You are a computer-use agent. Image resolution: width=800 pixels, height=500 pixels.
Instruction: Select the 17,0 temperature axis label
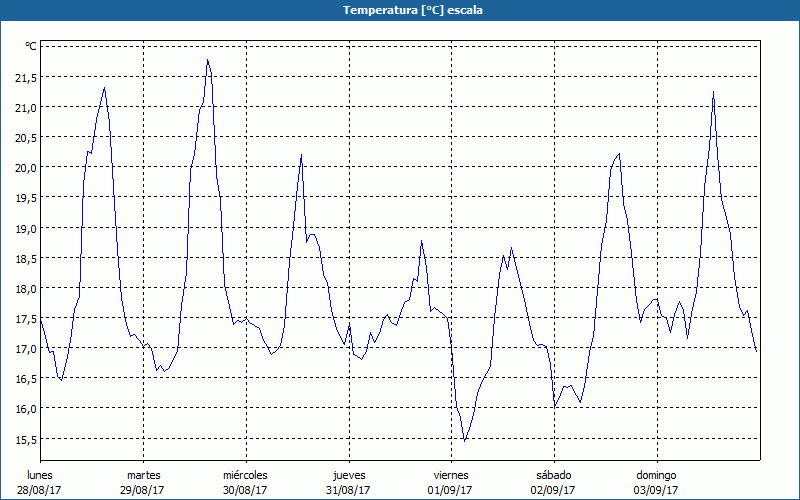coord(26,348)
